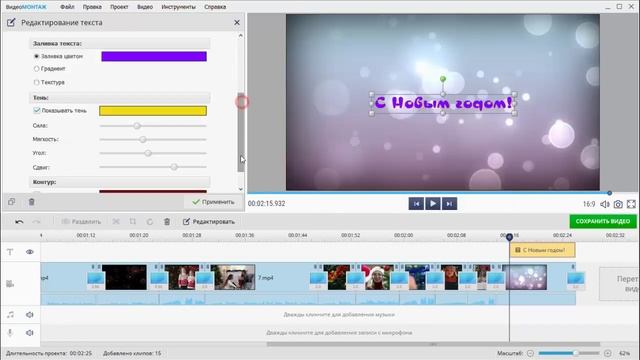Click the duplicate text icon
The width and height of the screenshot is (640, 360).
coord(11,202)
